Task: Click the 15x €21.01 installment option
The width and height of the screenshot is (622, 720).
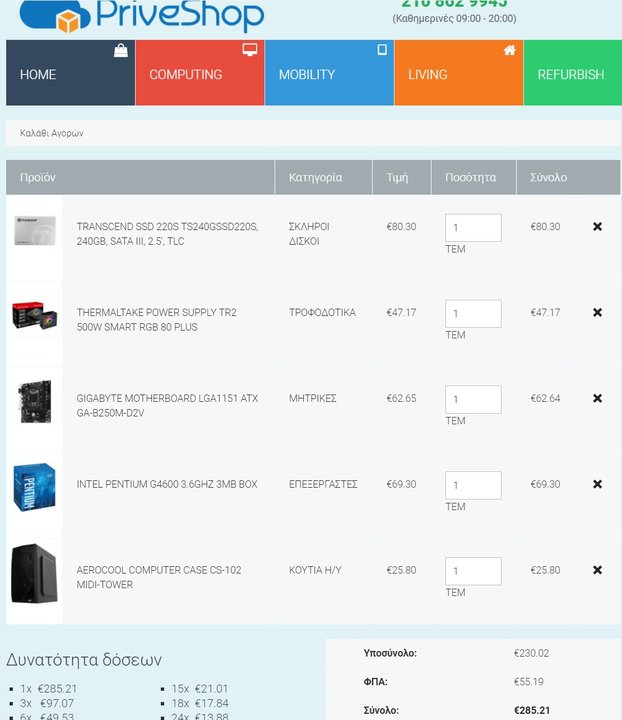Action: 200,689
